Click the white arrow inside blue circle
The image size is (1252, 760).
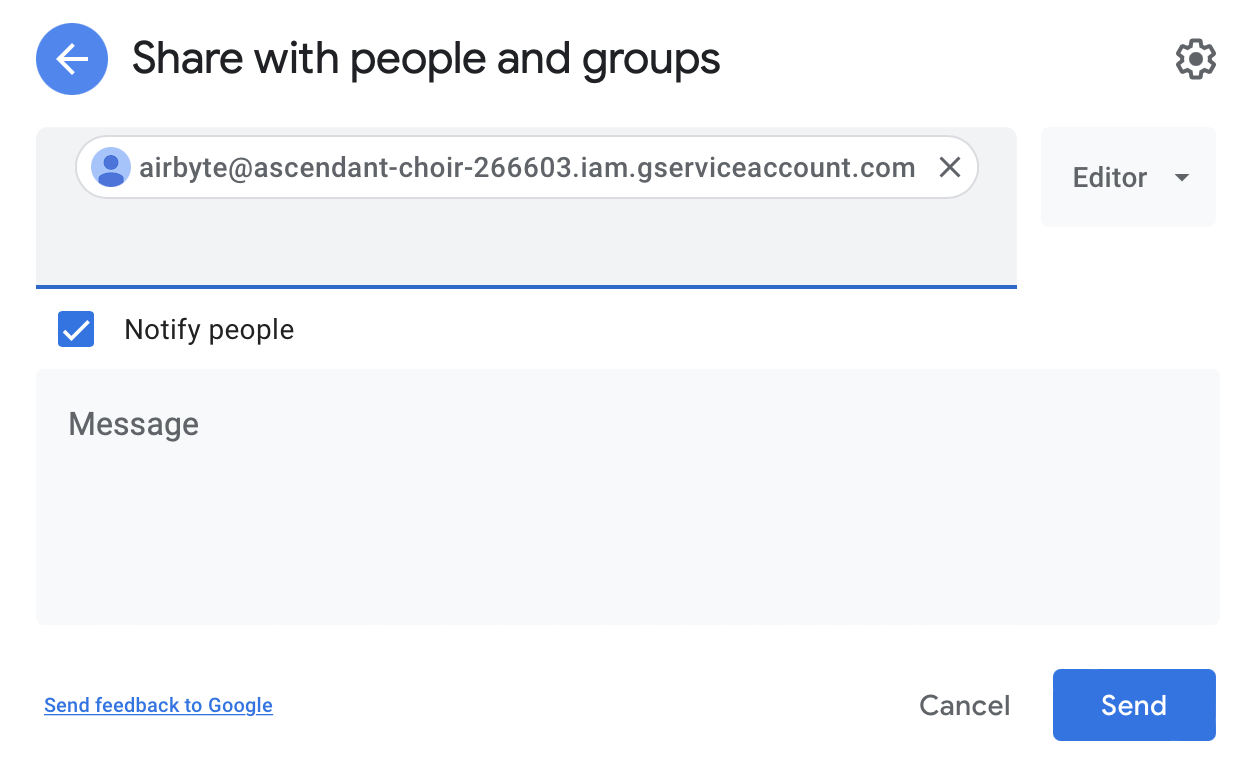pos(72,59)
